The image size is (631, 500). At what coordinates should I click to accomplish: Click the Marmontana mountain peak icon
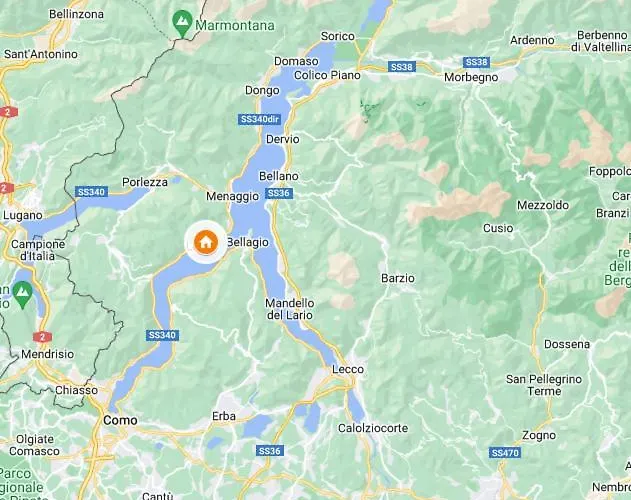(x=182, y=23)
